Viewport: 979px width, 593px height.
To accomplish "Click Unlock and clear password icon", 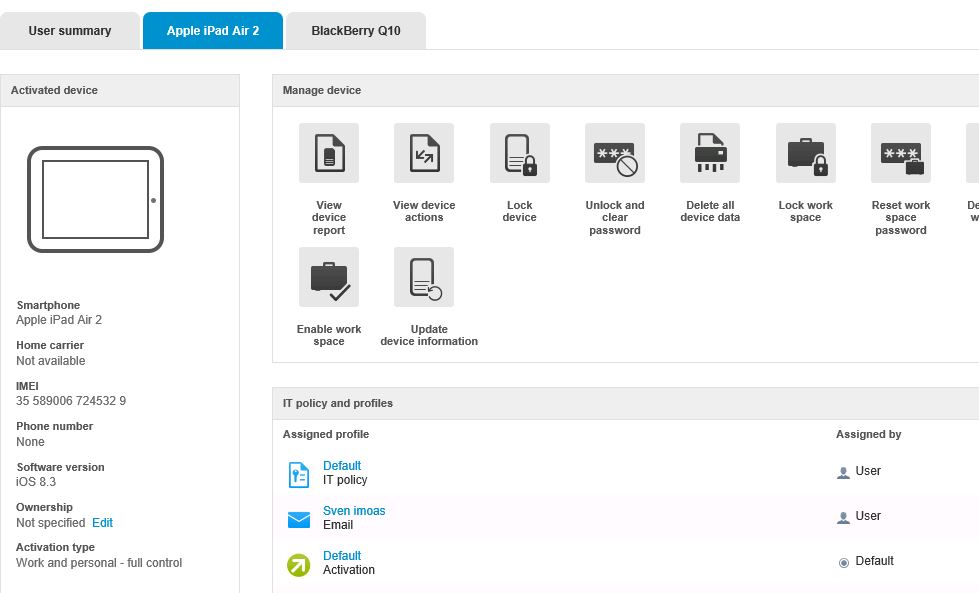I will (x=615, y=153).
